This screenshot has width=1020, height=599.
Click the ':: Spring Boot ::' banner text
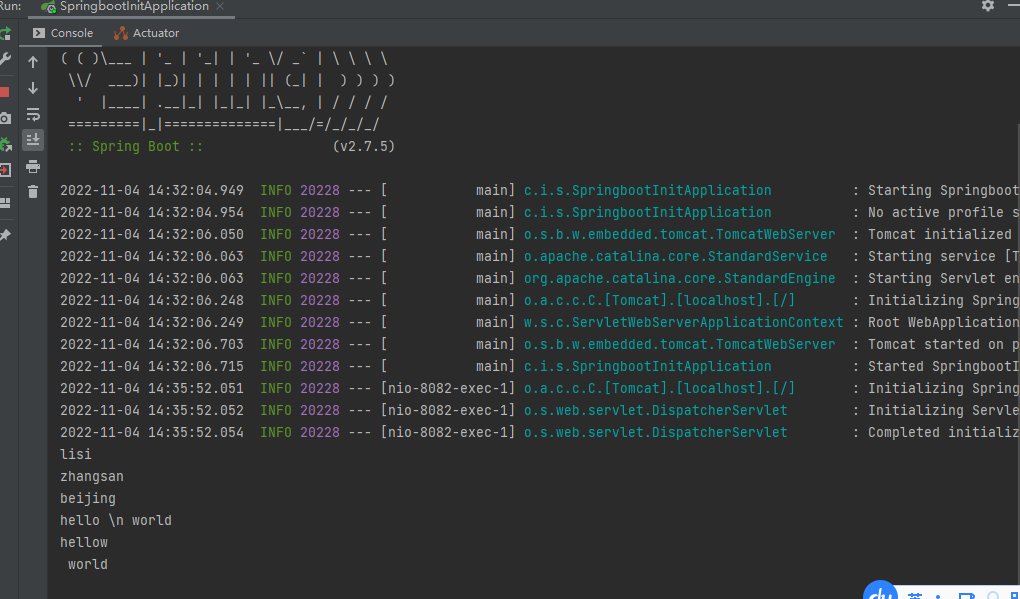pos(136,146)
